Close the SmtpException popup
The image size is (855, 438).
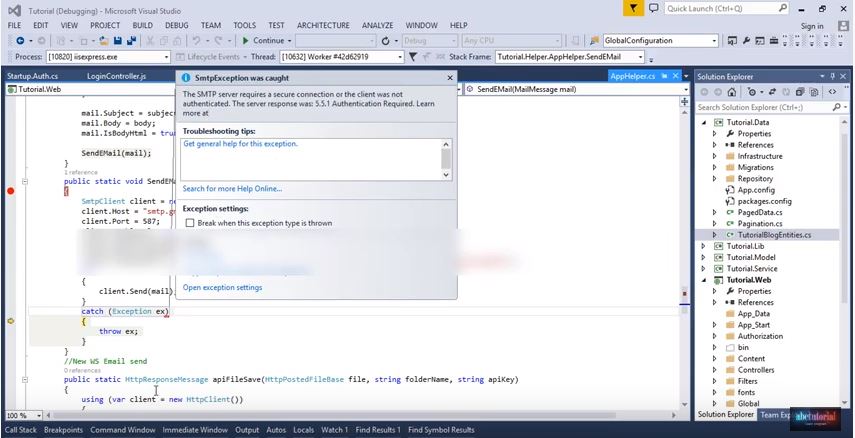pyautogui.click(x=450, y=78)
